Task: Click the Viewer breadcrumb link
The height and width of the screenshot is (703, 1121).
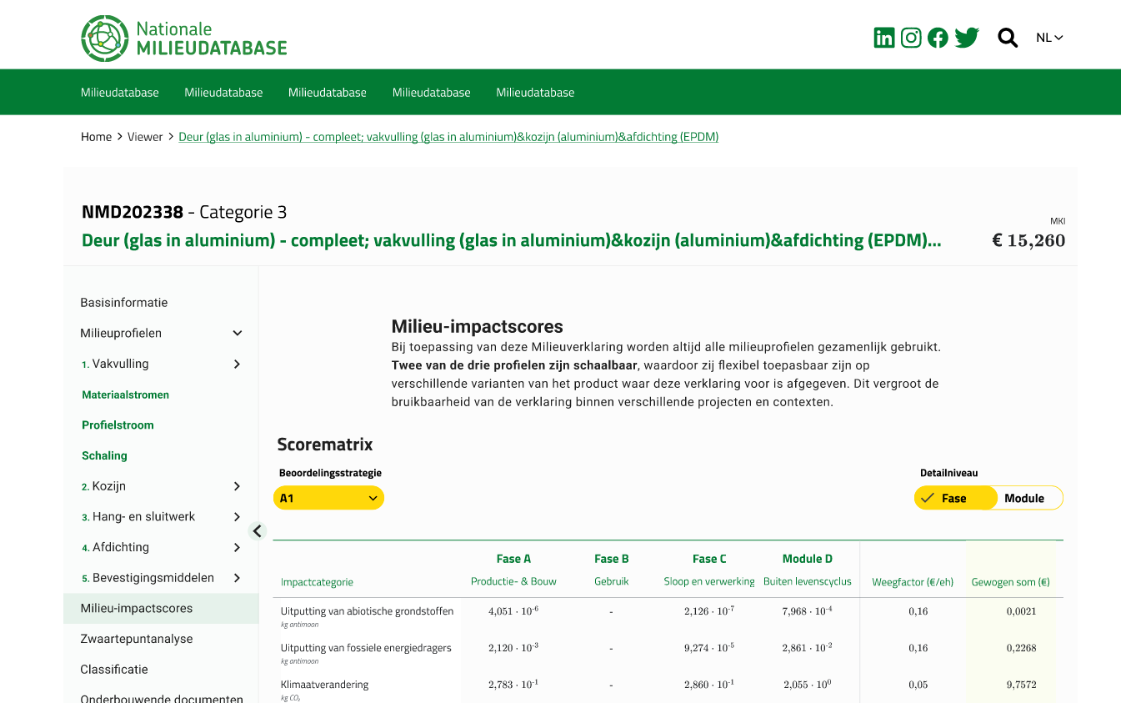Action: pos(144,137)
